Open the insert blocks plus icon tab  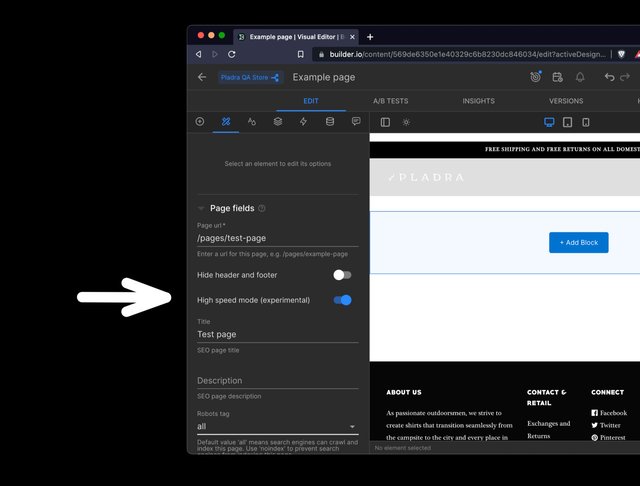(x=200, y=121)
